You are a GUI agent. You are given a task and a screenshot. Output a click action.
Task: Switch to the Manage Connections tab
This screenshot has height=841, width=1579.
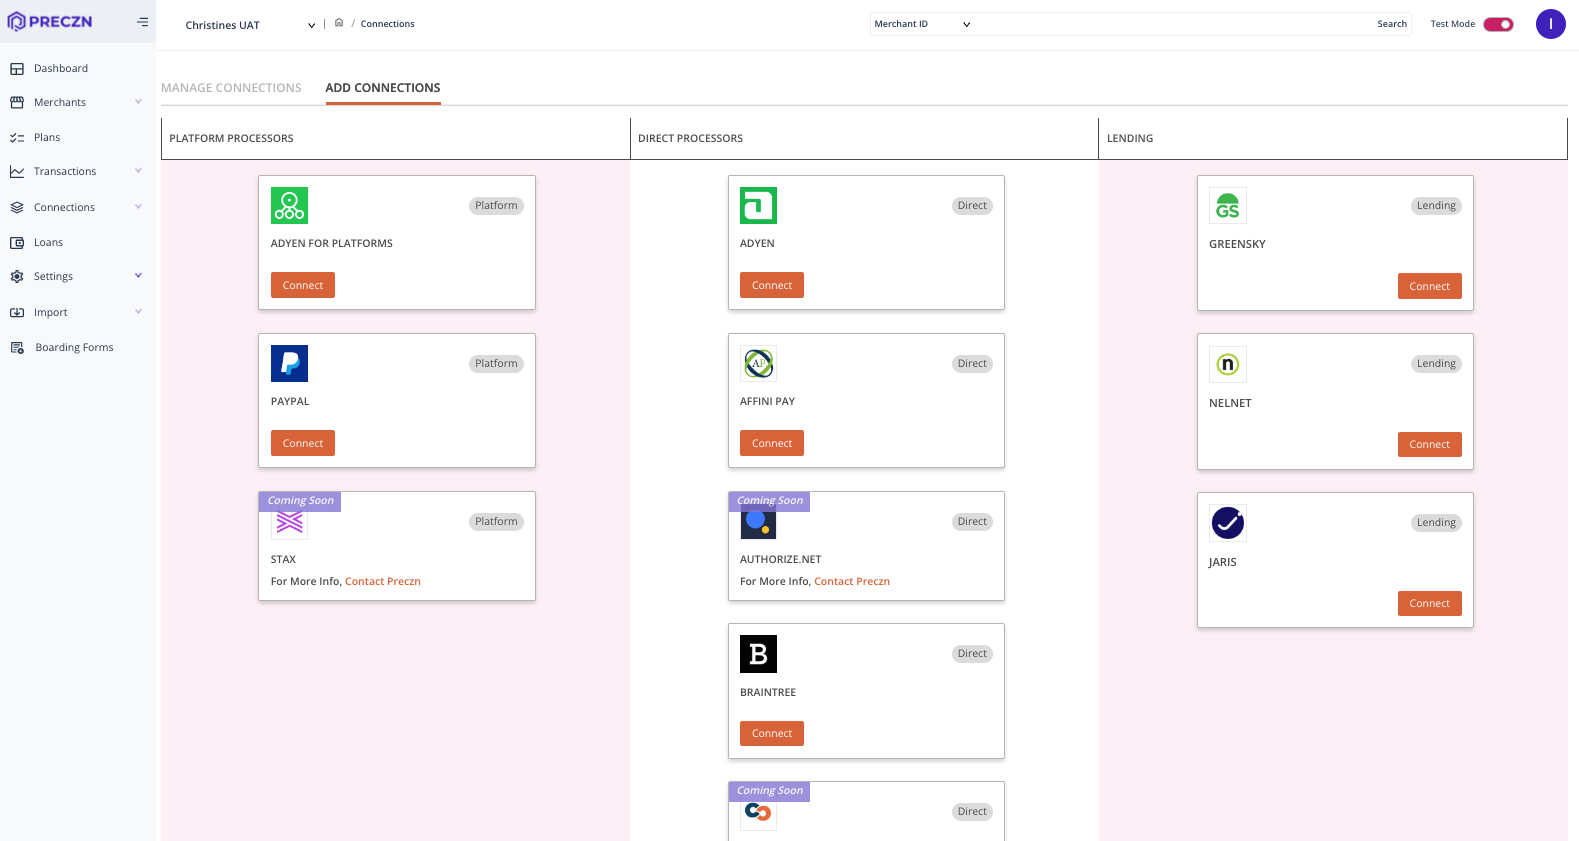tap(231, 88)
